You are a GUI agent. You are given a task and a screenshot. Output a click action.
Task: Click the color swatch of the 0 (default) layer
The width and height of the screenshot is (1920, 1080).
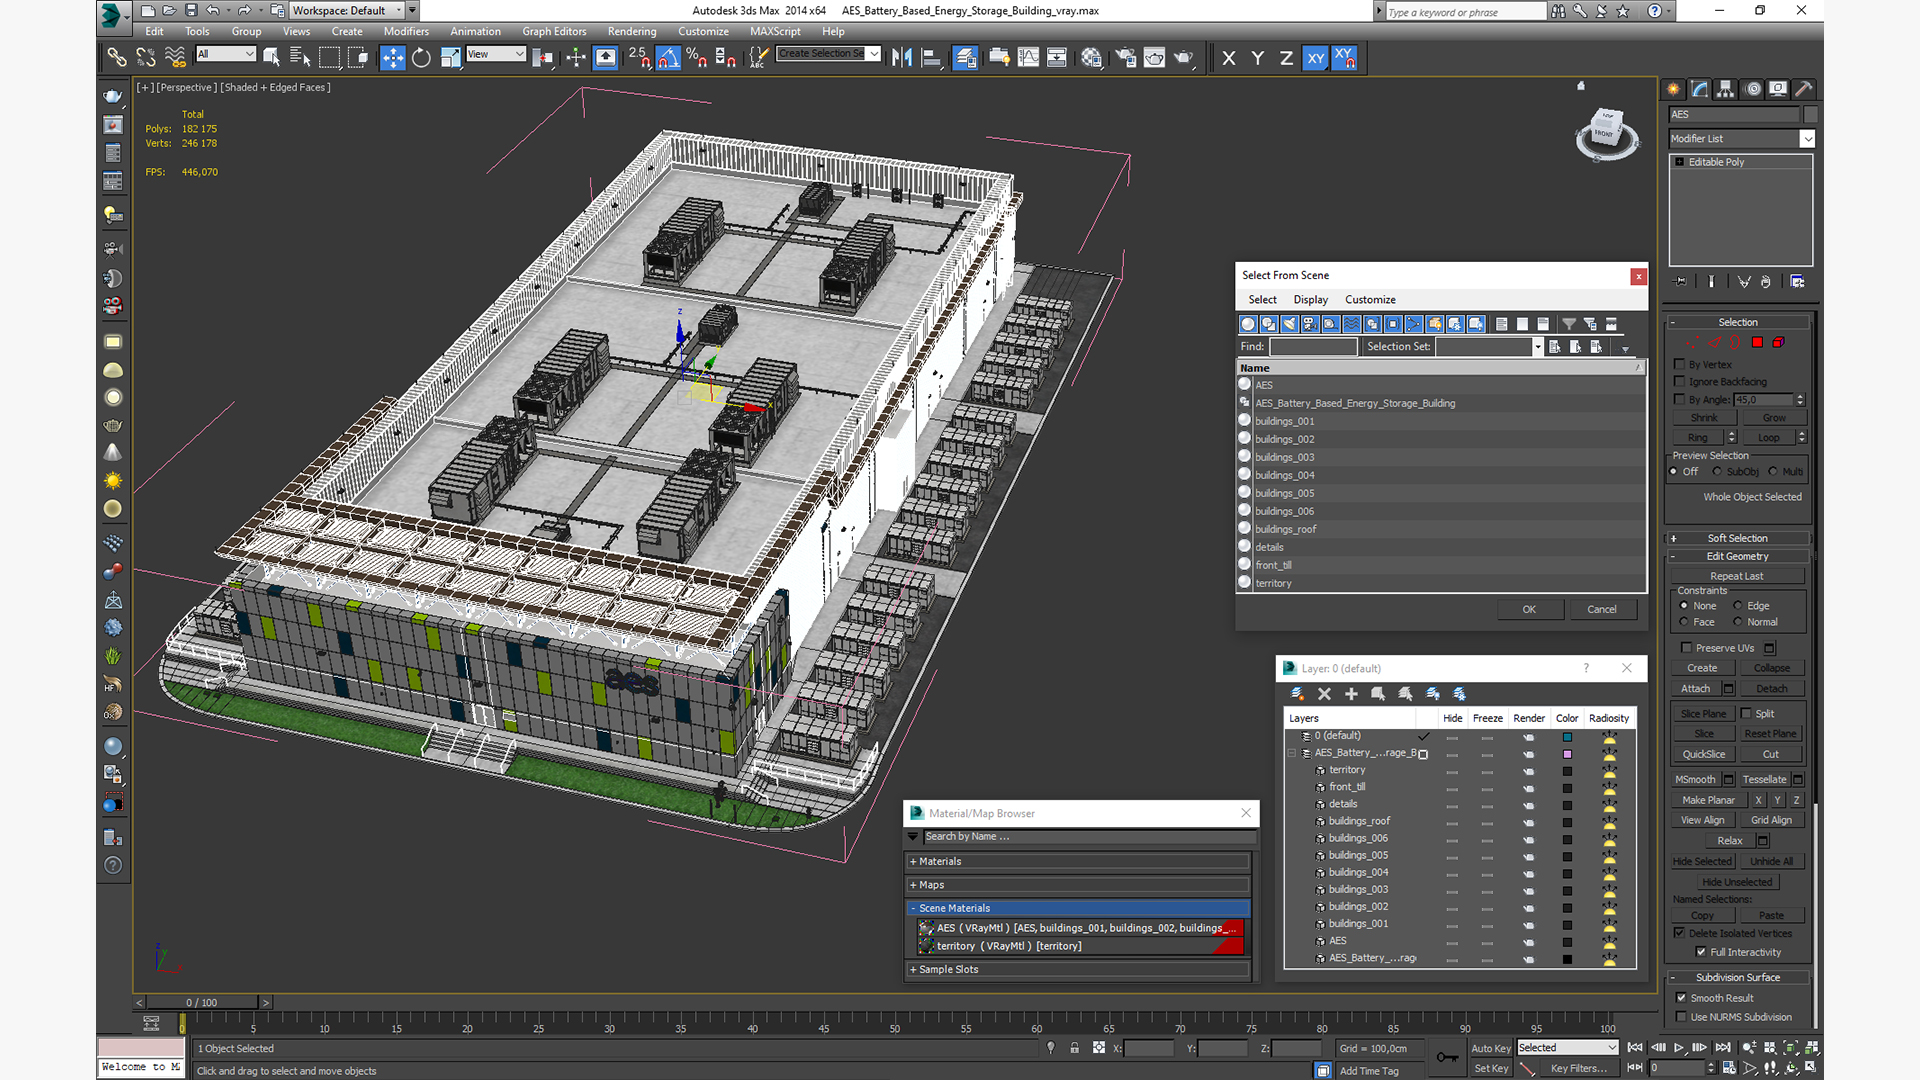pyautogui.click(x=1567, y=737)
